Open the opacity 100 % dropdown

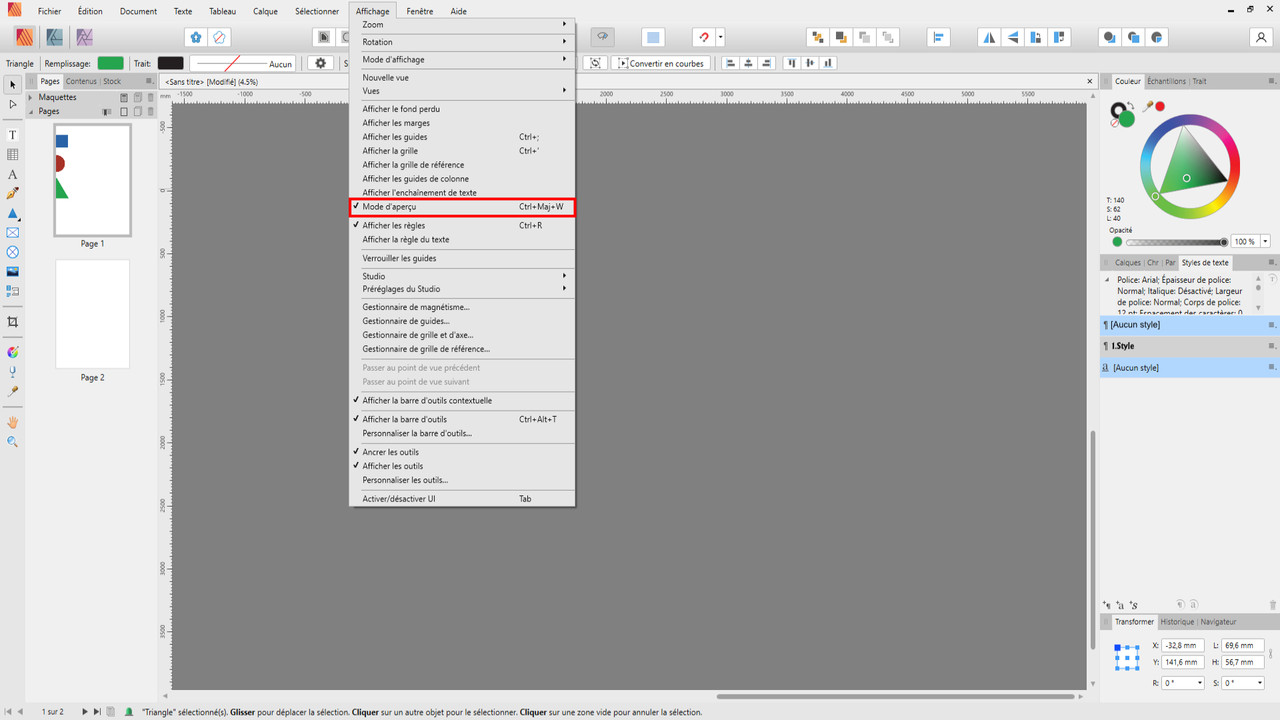pyautogui.click(x=1265, y=242)
